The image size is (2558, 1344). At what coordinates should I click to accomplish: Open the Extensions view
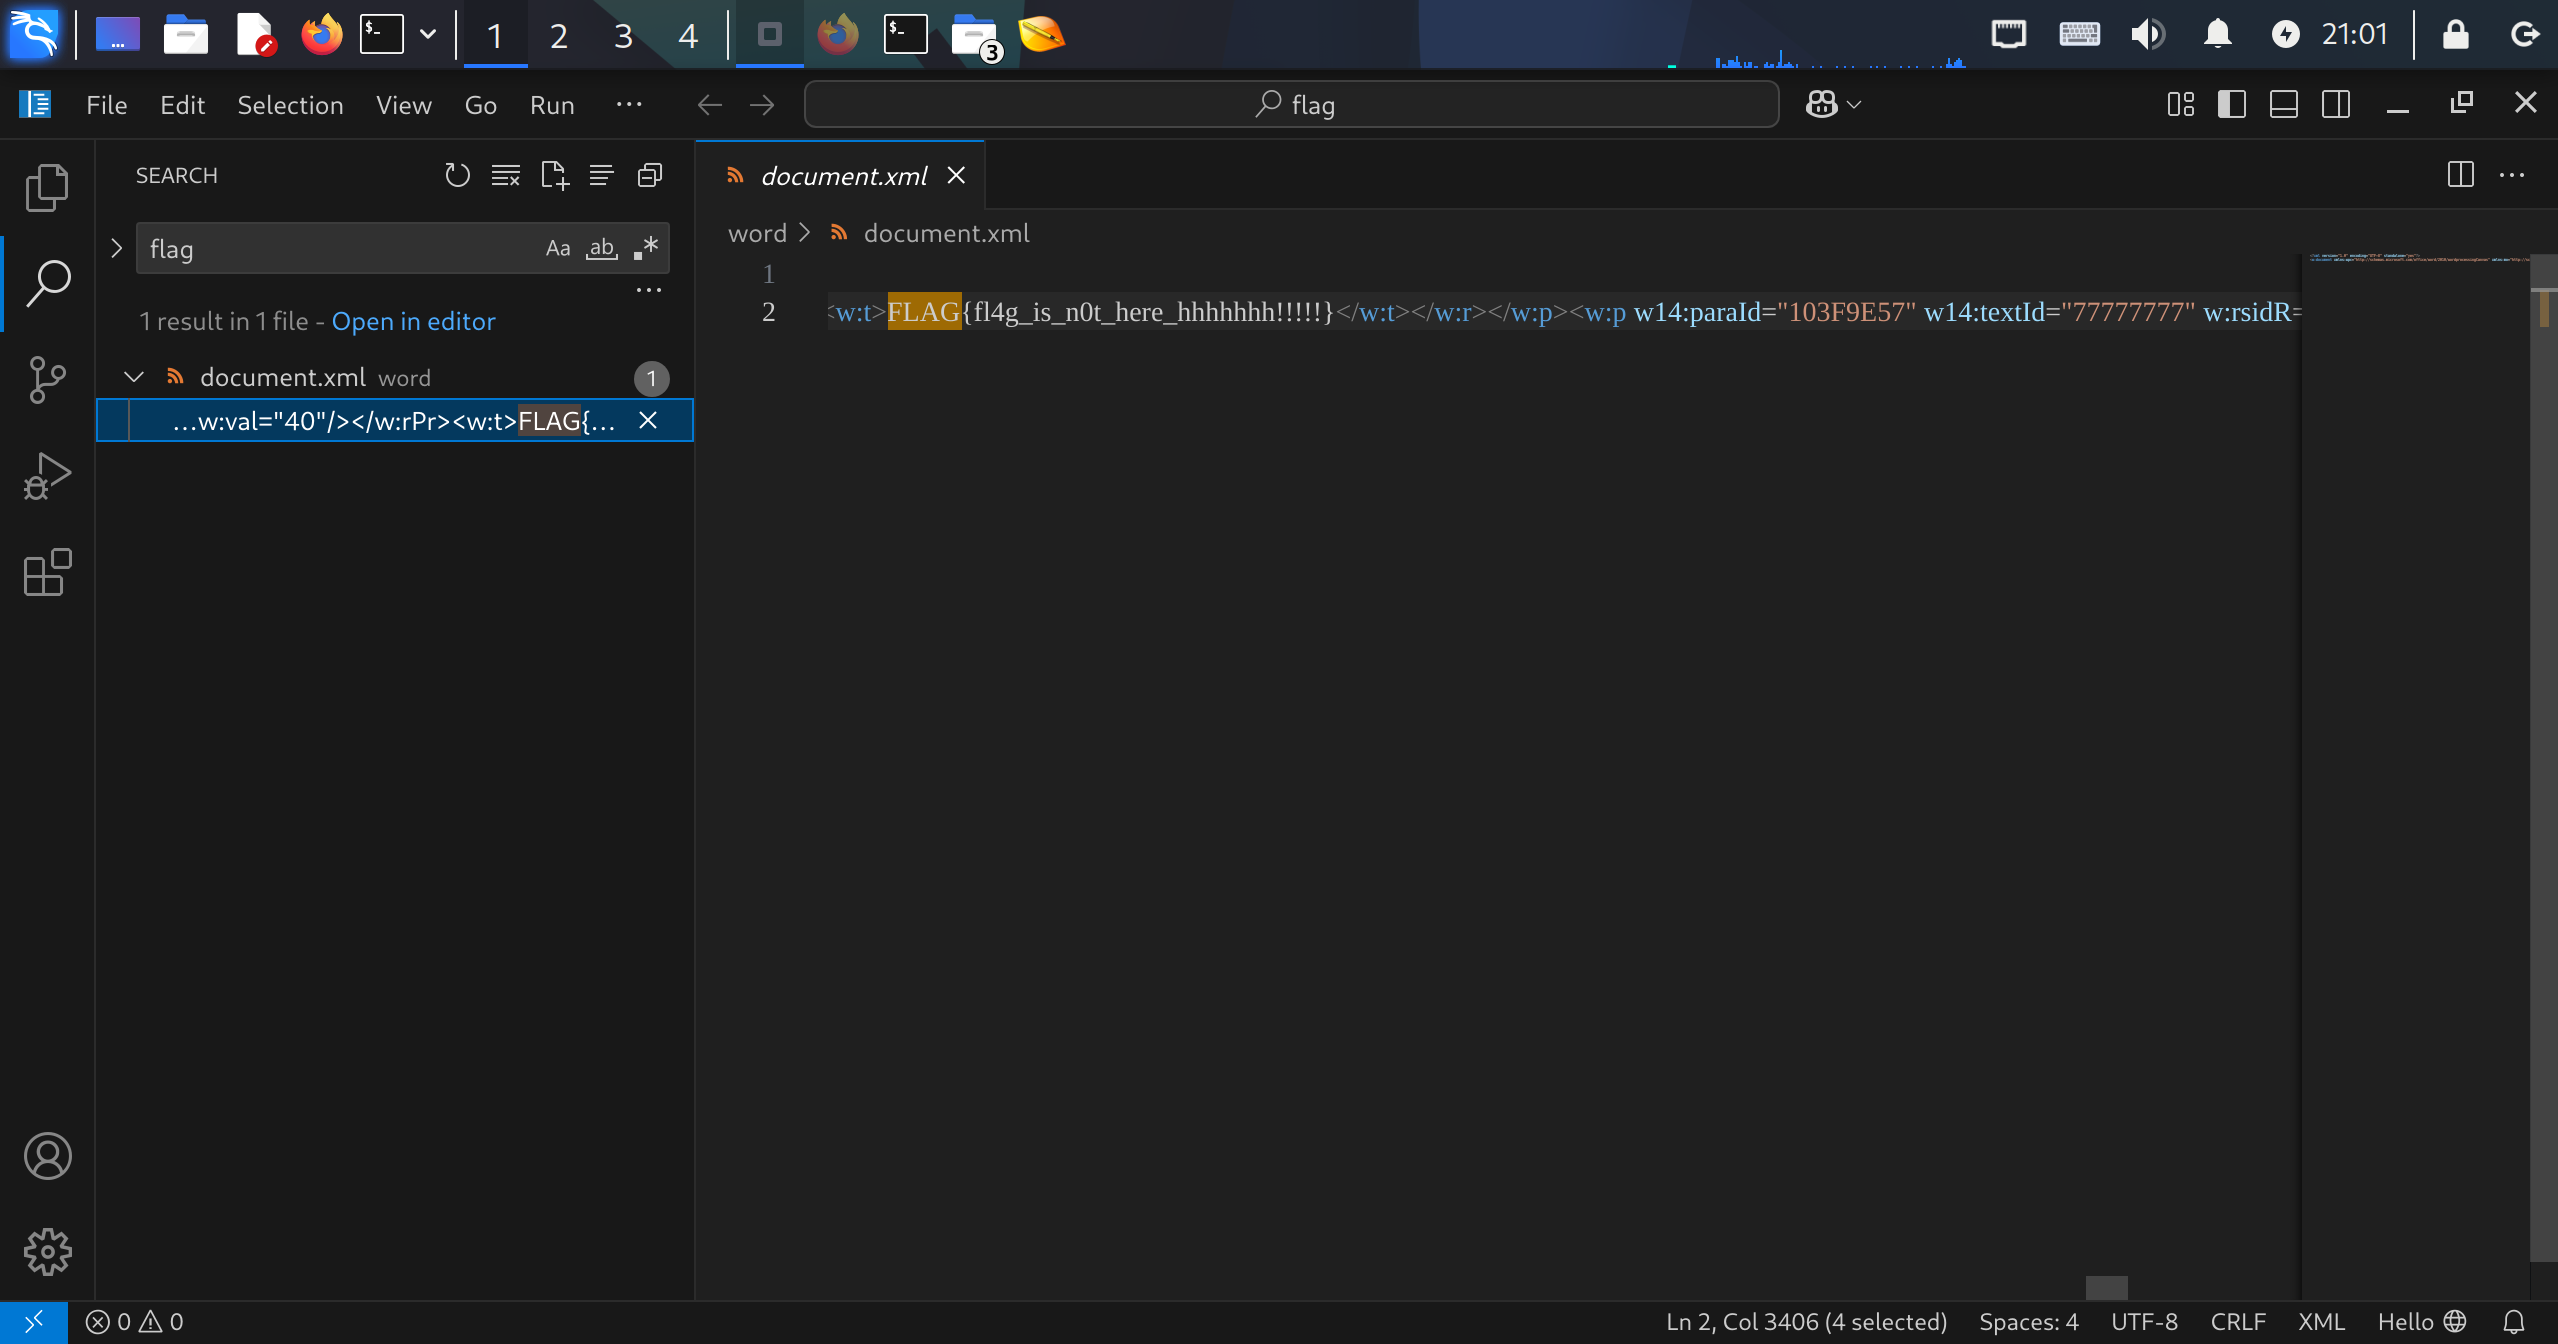(x=47, y=572)
